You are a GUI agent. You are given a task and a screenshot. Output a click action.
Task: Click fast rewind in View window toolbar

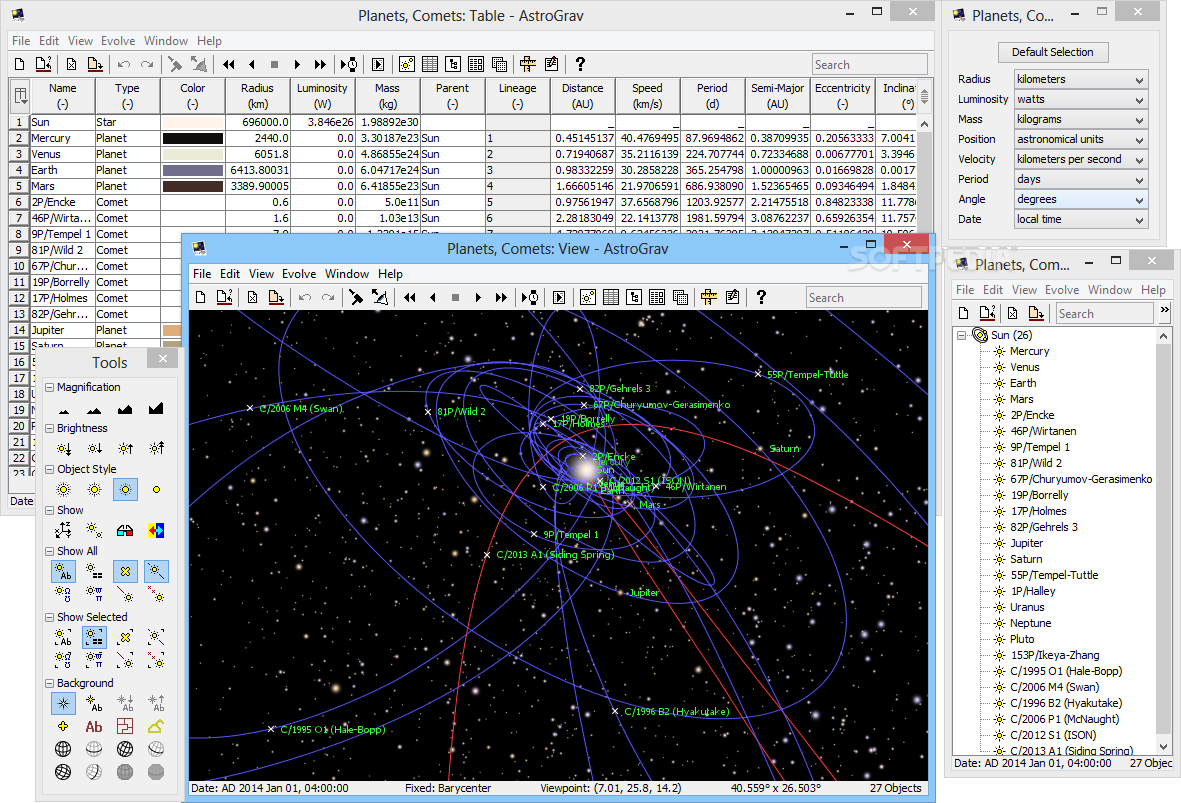point(409,298)
